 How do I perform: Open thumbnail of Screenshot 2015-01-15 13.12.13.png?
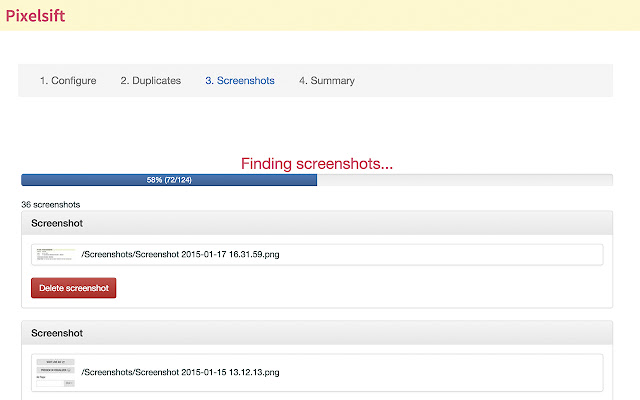pos(56,372)
